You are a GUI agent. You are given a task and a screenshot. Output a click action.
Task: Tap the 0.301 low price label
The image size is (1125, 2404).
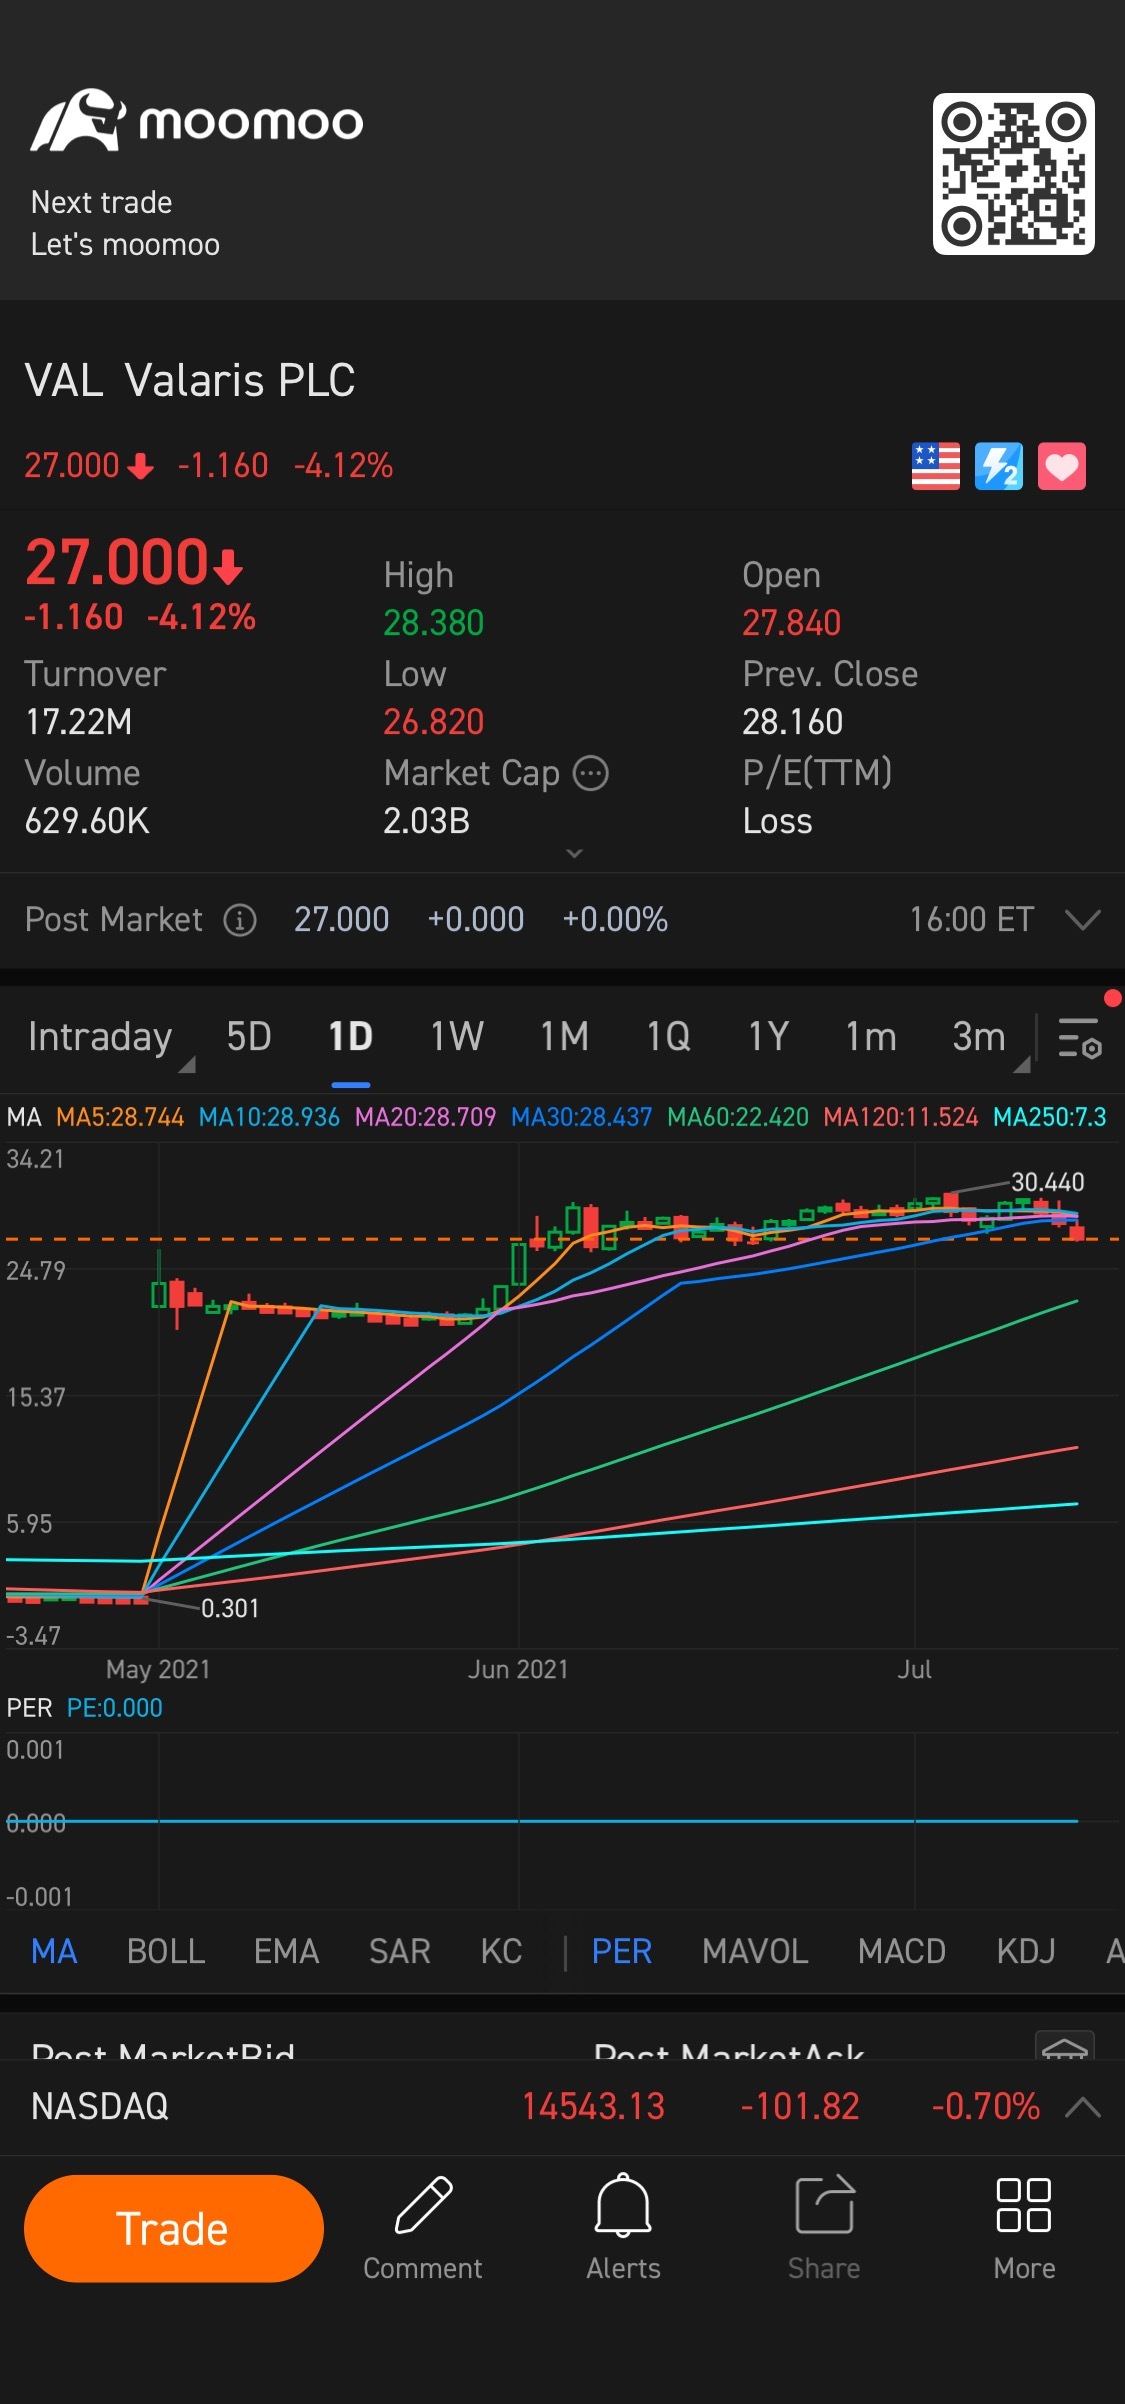(x=230, y=1608)
